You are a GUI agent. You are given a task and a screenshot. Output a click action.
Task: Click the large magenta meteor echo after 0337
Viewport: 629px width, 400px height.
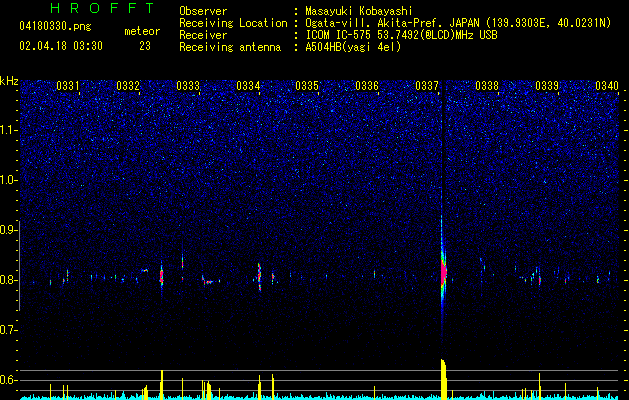click(x=443, y=273)
